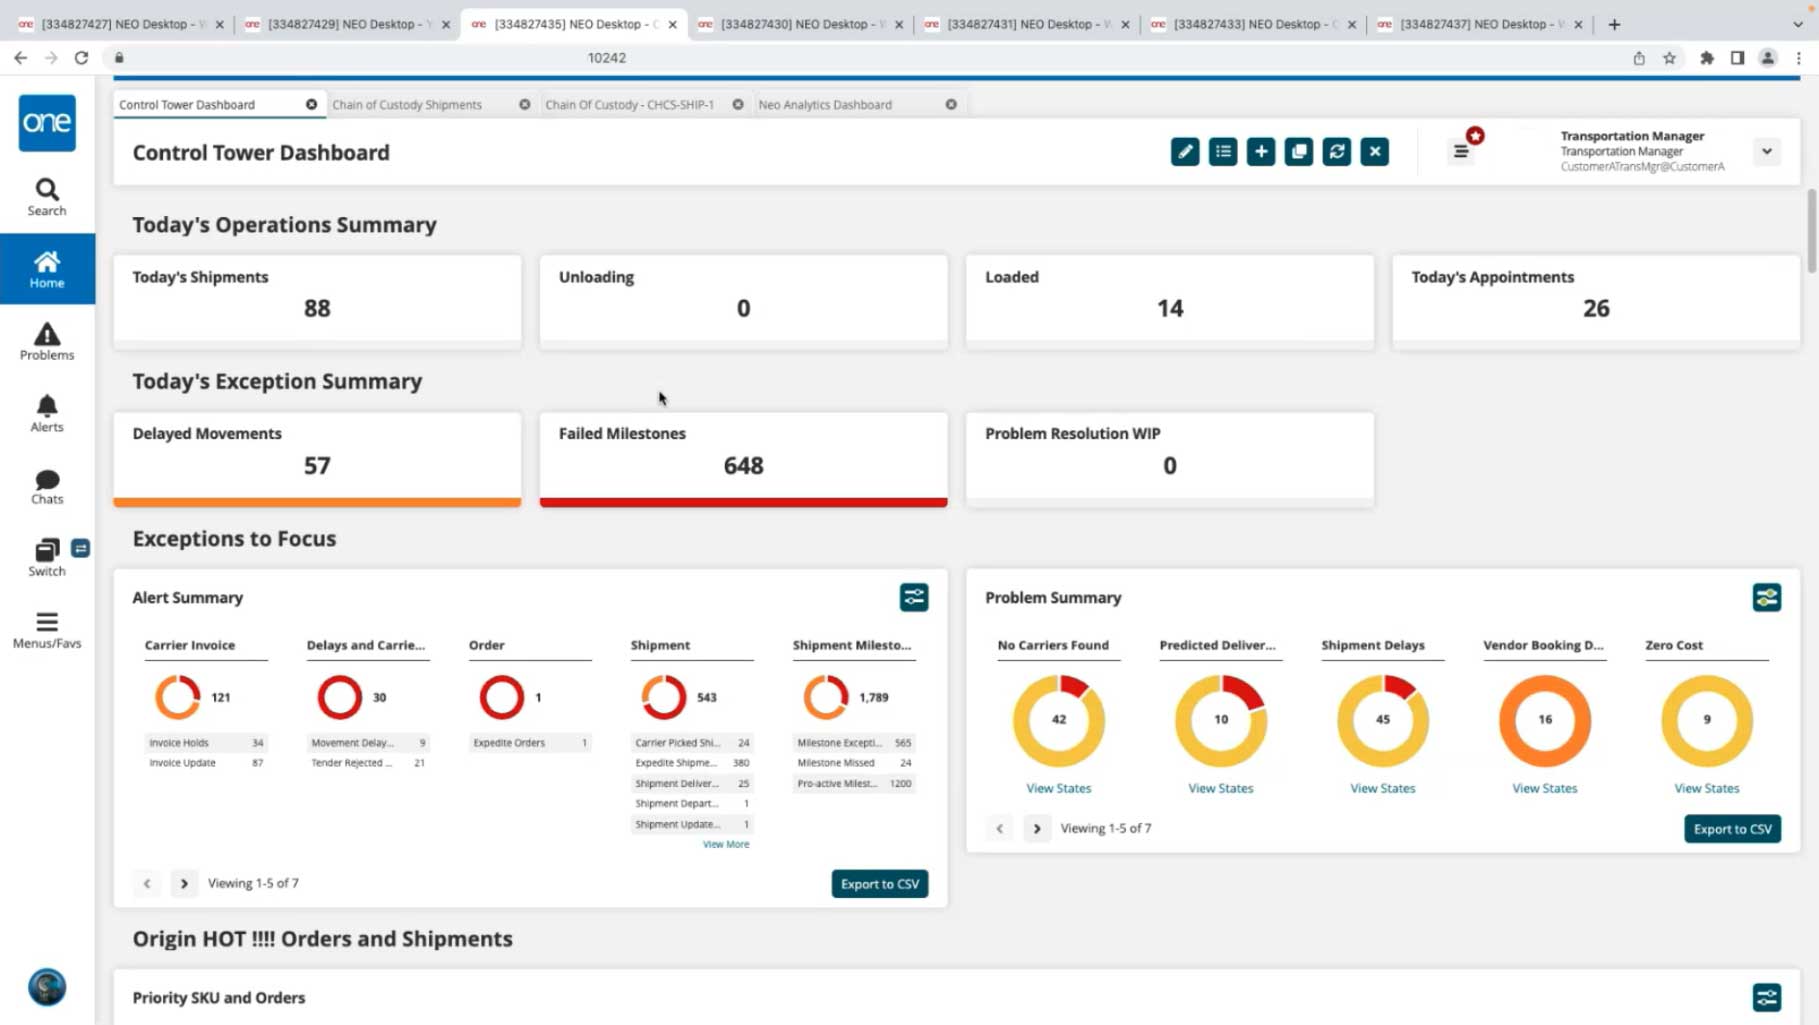Click View More under Shipment alerts
The height and width of the screenshot is (1025, 1819).
coord(725,844)
